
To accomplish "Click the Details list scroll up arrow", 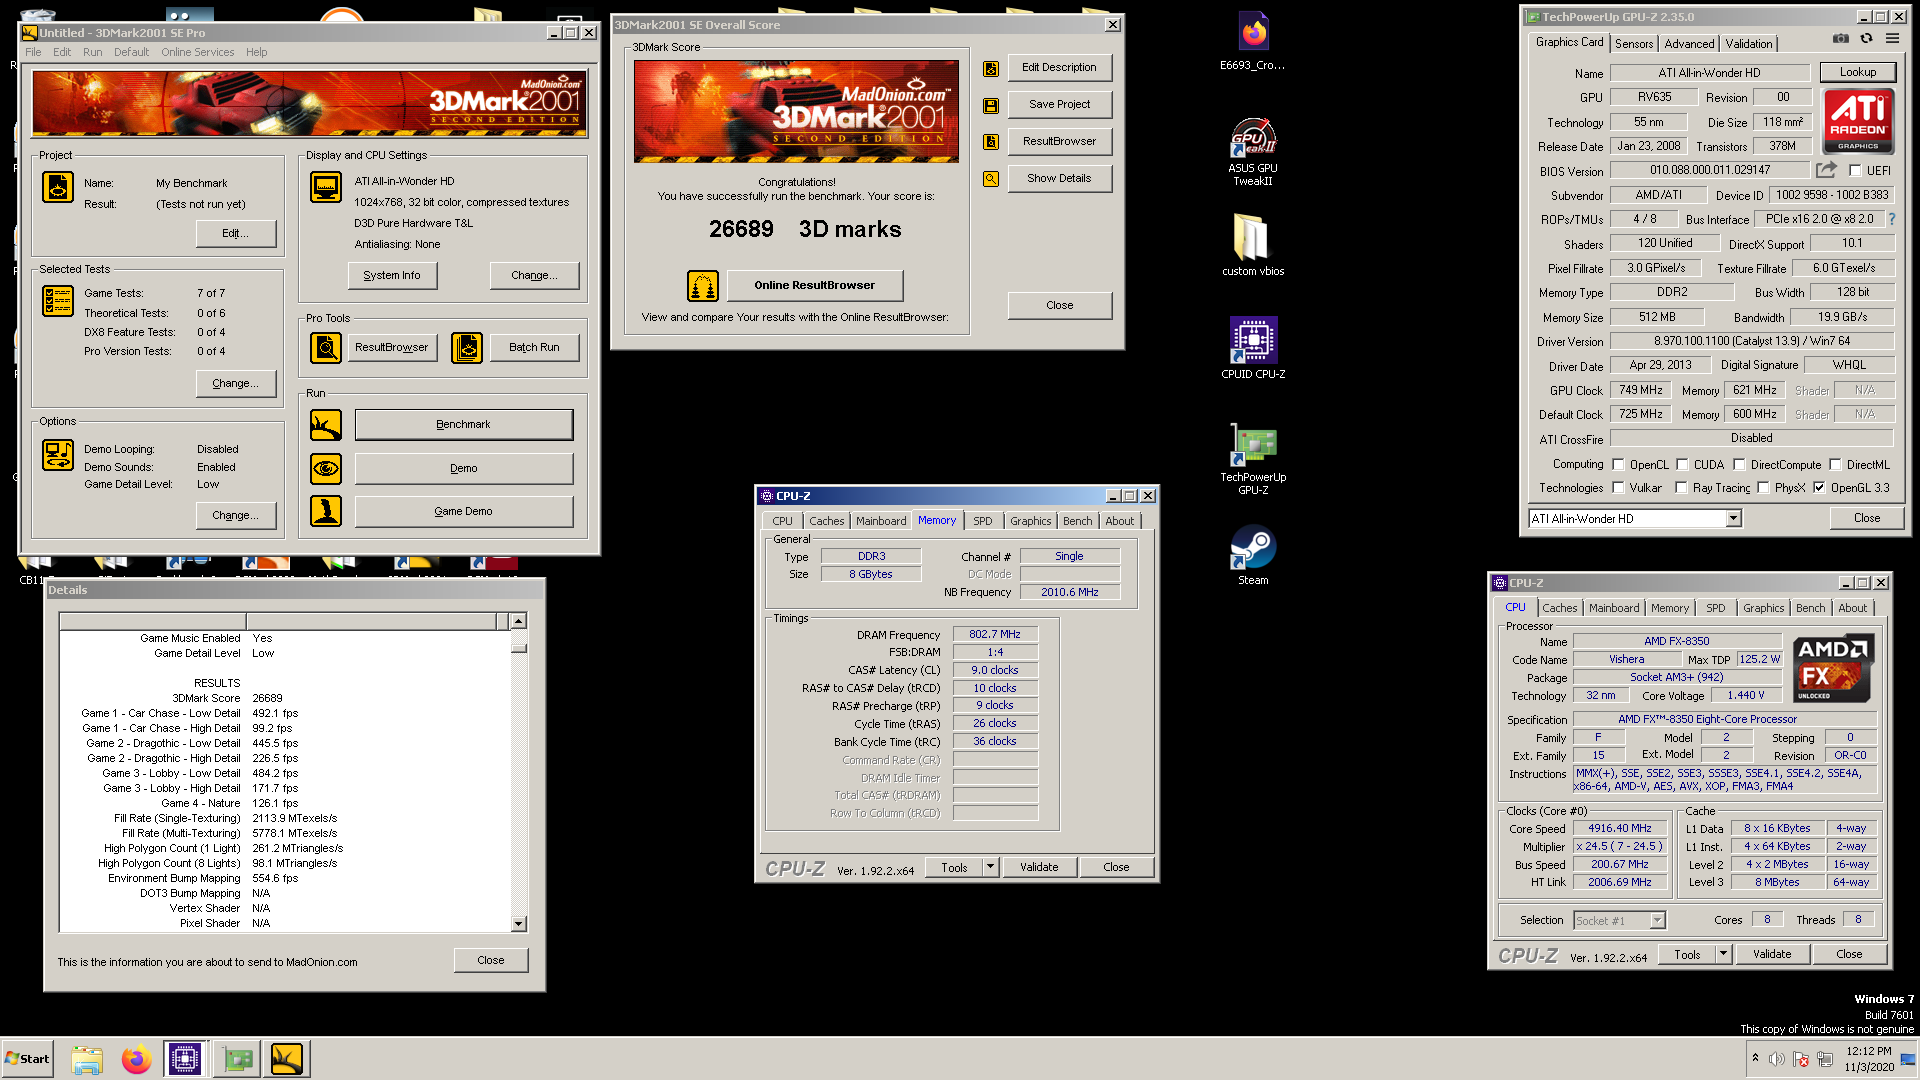I will click(x=518, y=621).
